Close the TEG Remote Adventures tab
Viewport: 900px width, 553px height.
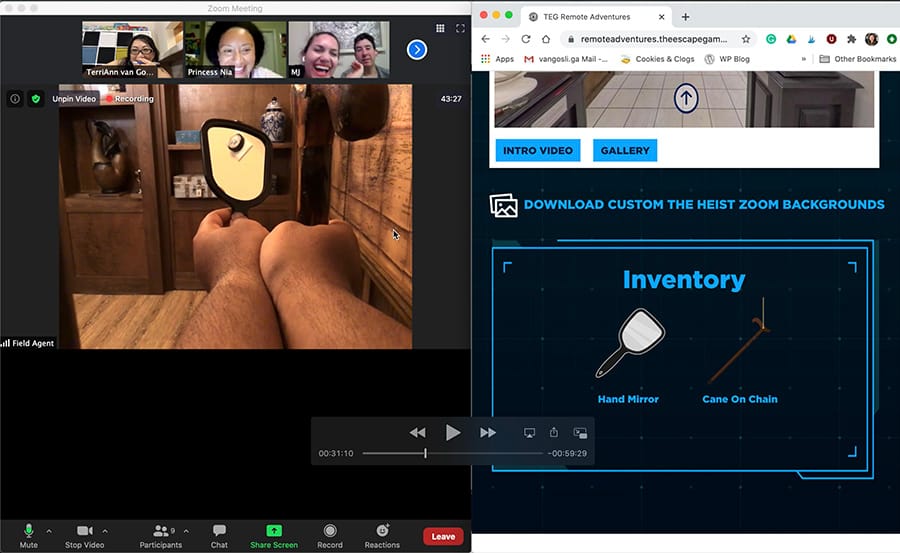pyautogui.click(x=661, y=17)
